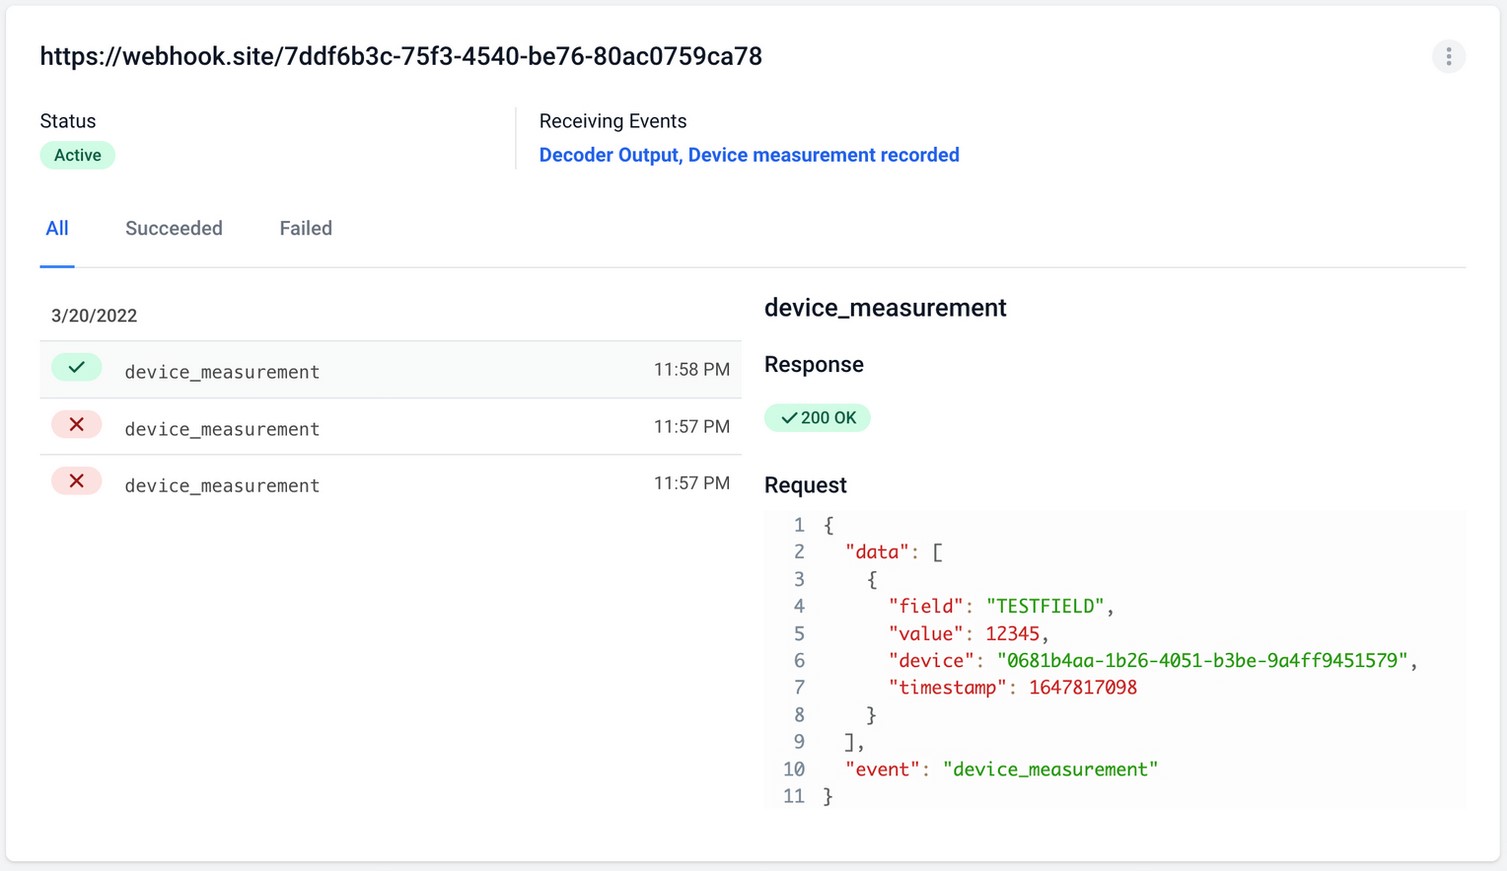Click the red X on the last event

pos(76,482)
